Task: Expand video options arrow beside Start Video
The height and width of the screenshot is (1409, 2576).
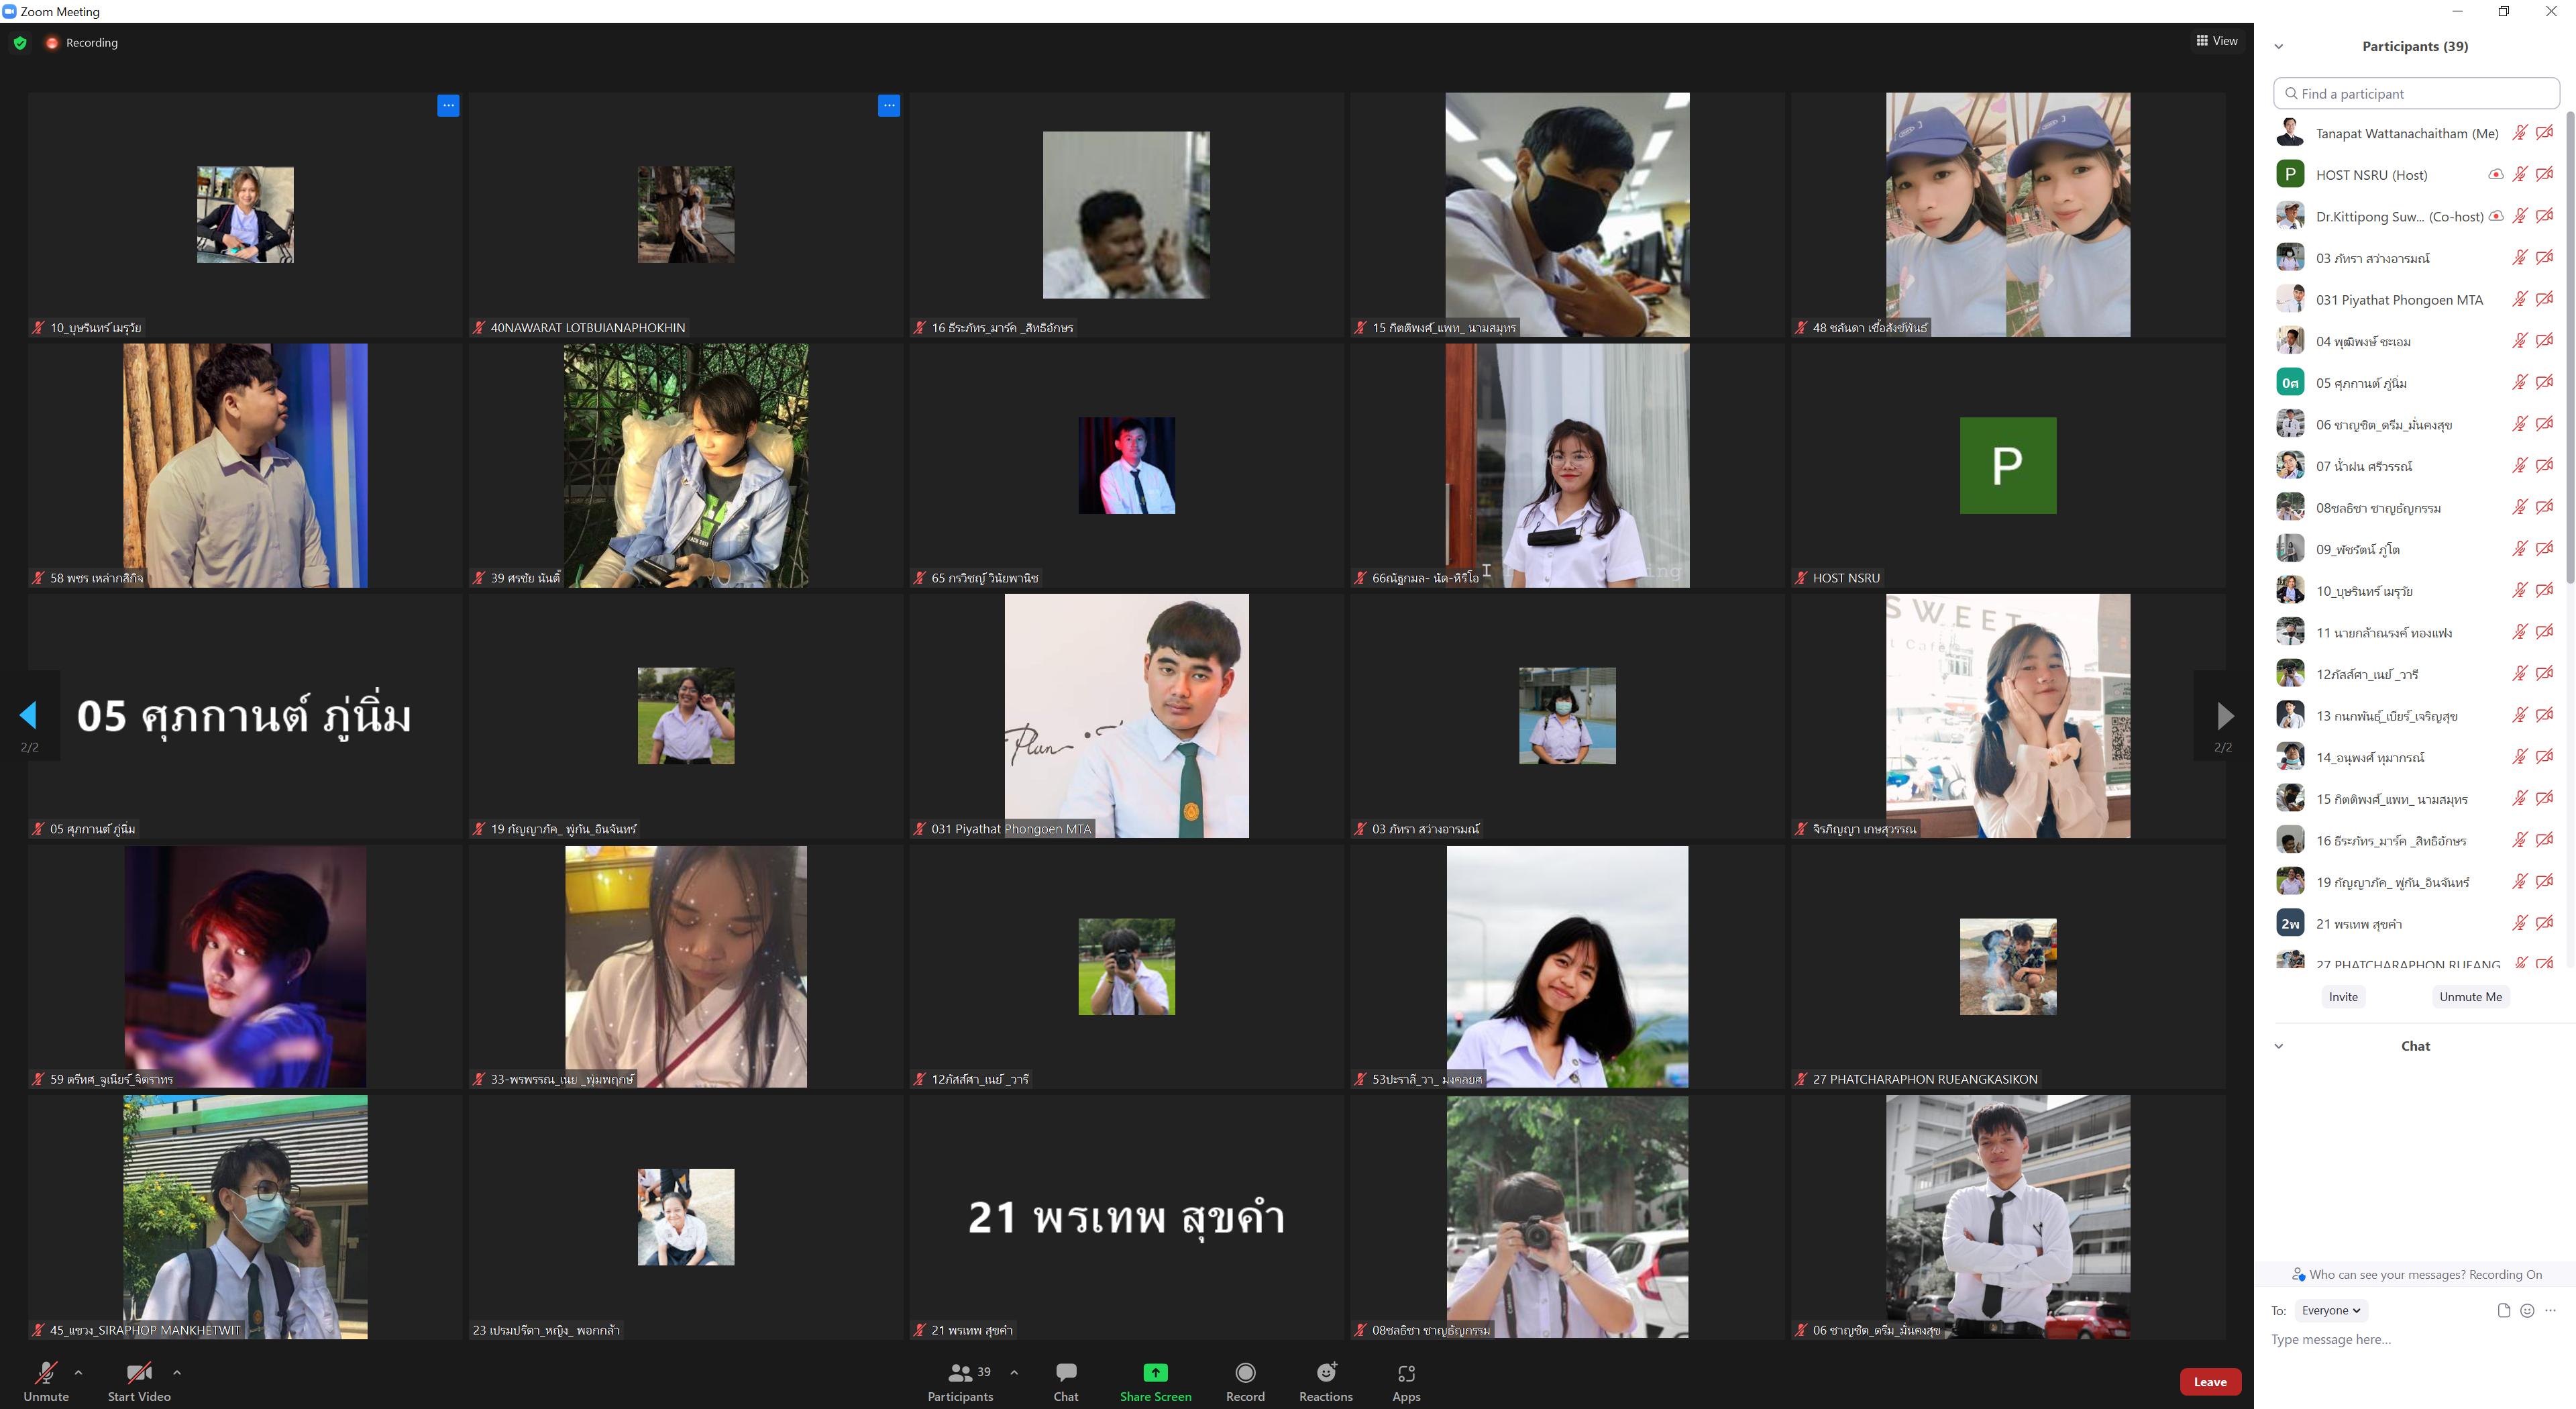Action: [177, 1372]
